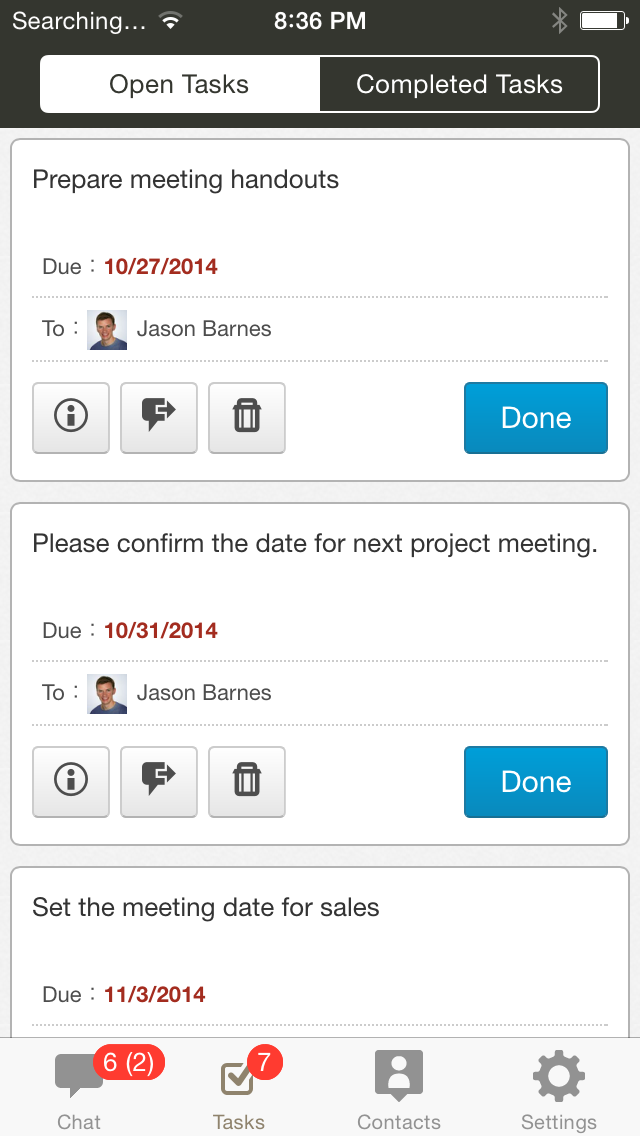Image resolution: width=640 pixels, height=1136 pixels.
Task: Tap Jason Barnes avatar in second task
Action: (107, 693)
